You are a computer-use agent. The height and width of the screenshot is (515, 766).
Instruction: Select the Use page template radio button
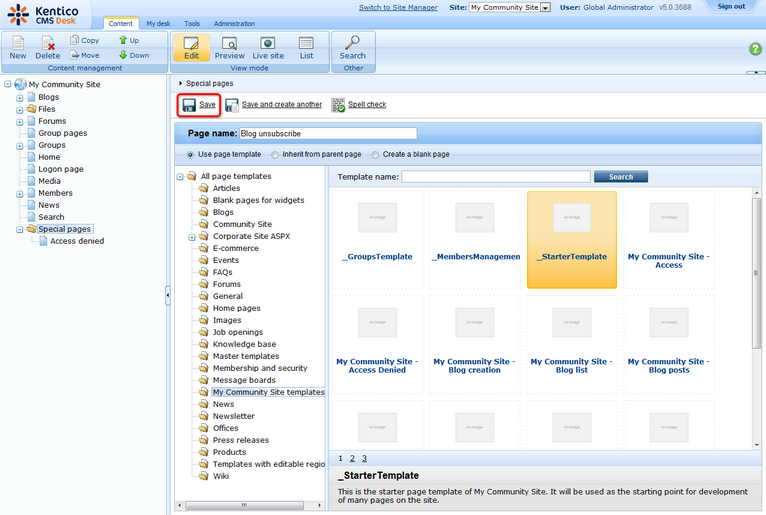point(190,155)
